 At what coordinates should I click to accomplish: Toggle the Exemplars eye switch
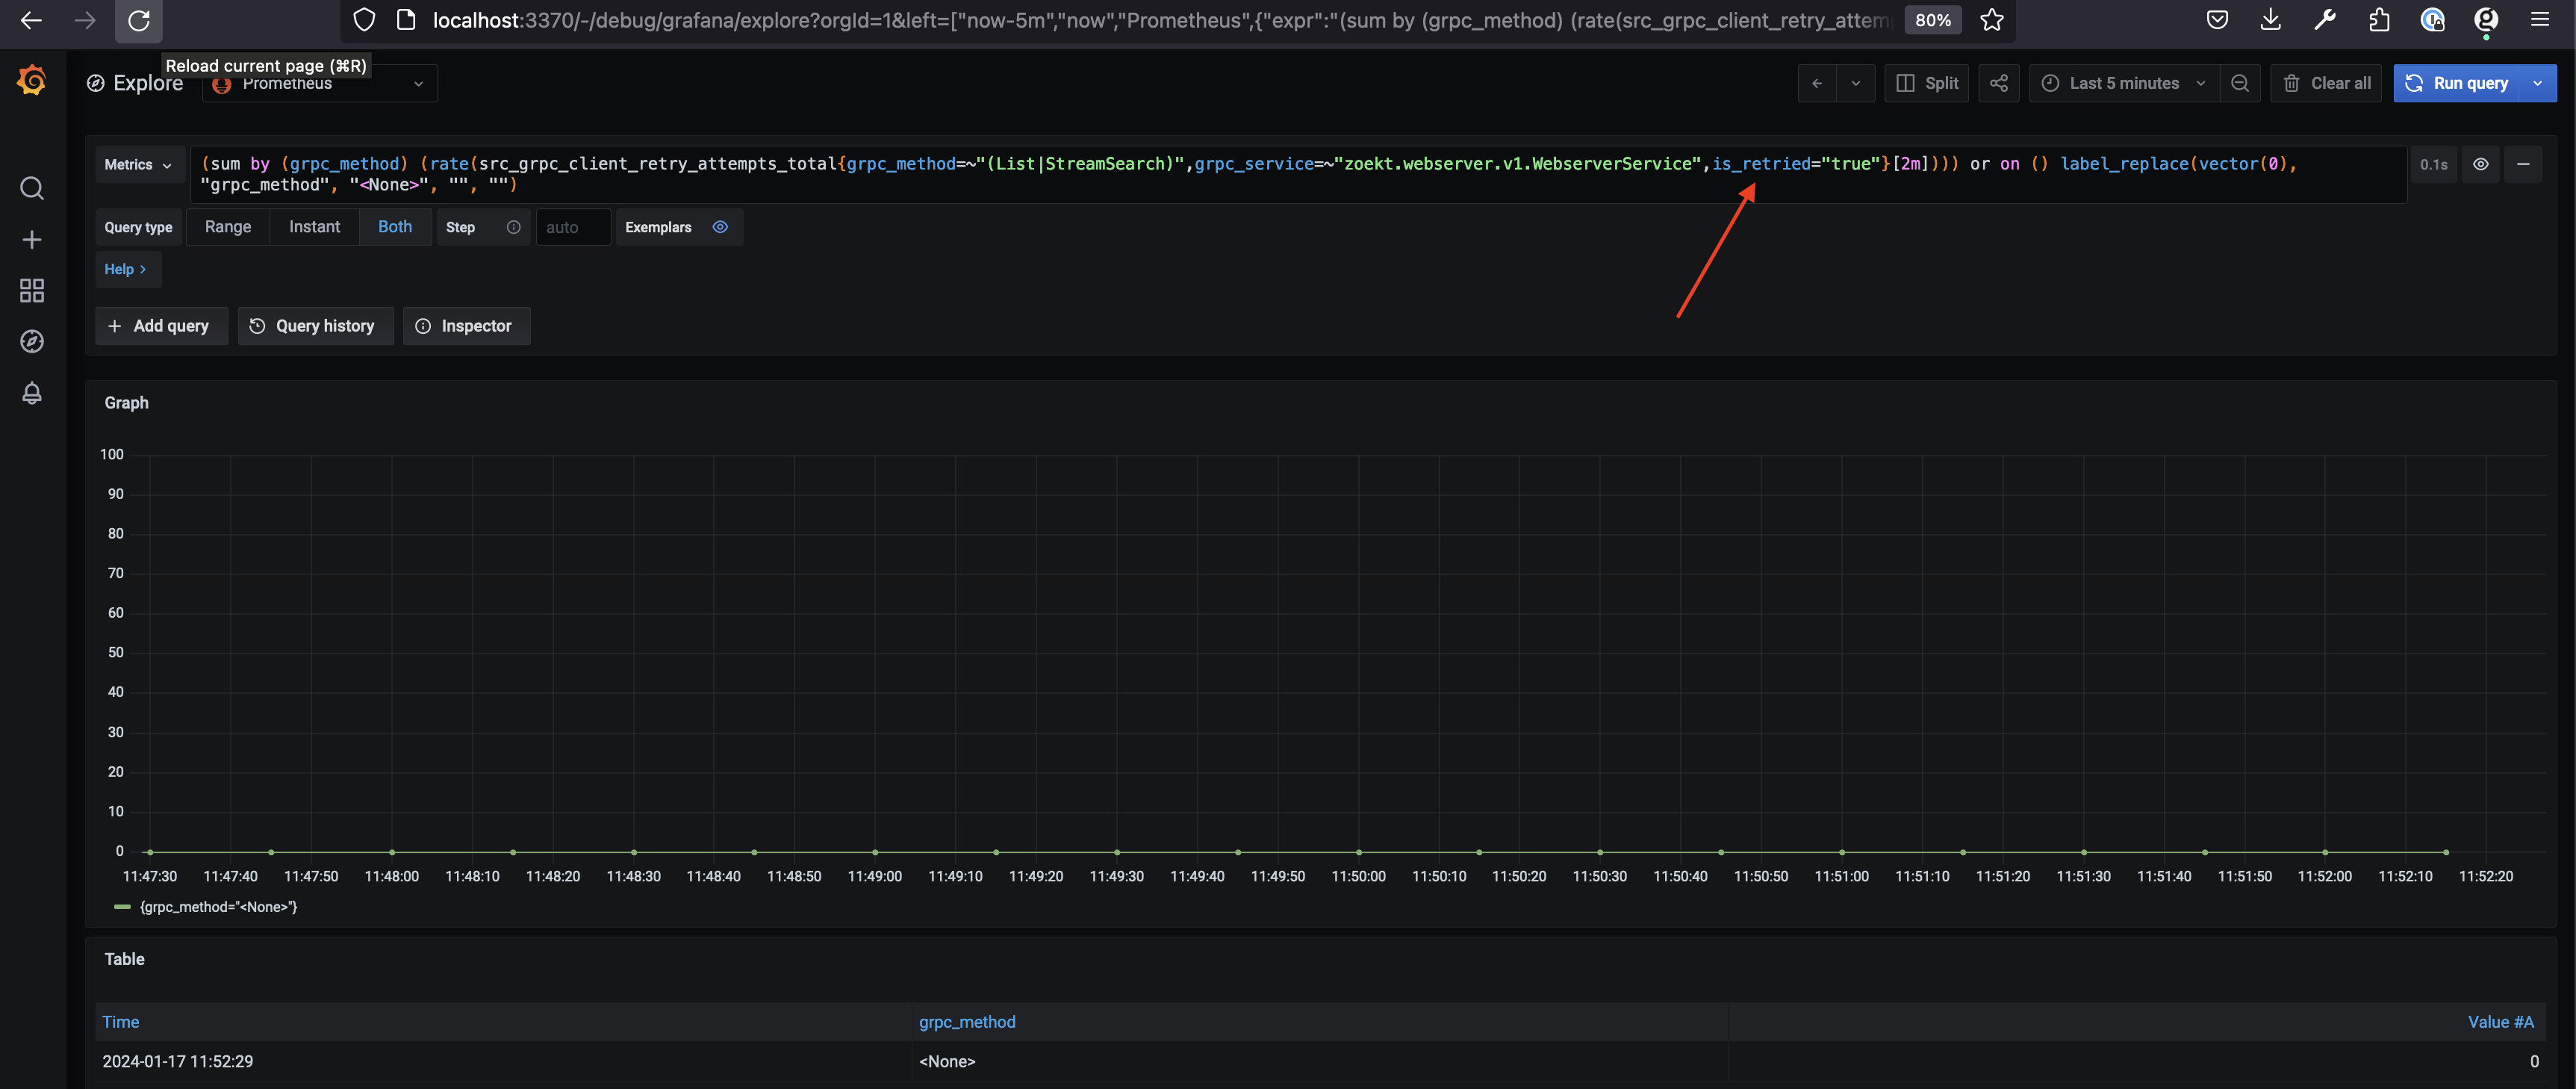tap(720, 227)
